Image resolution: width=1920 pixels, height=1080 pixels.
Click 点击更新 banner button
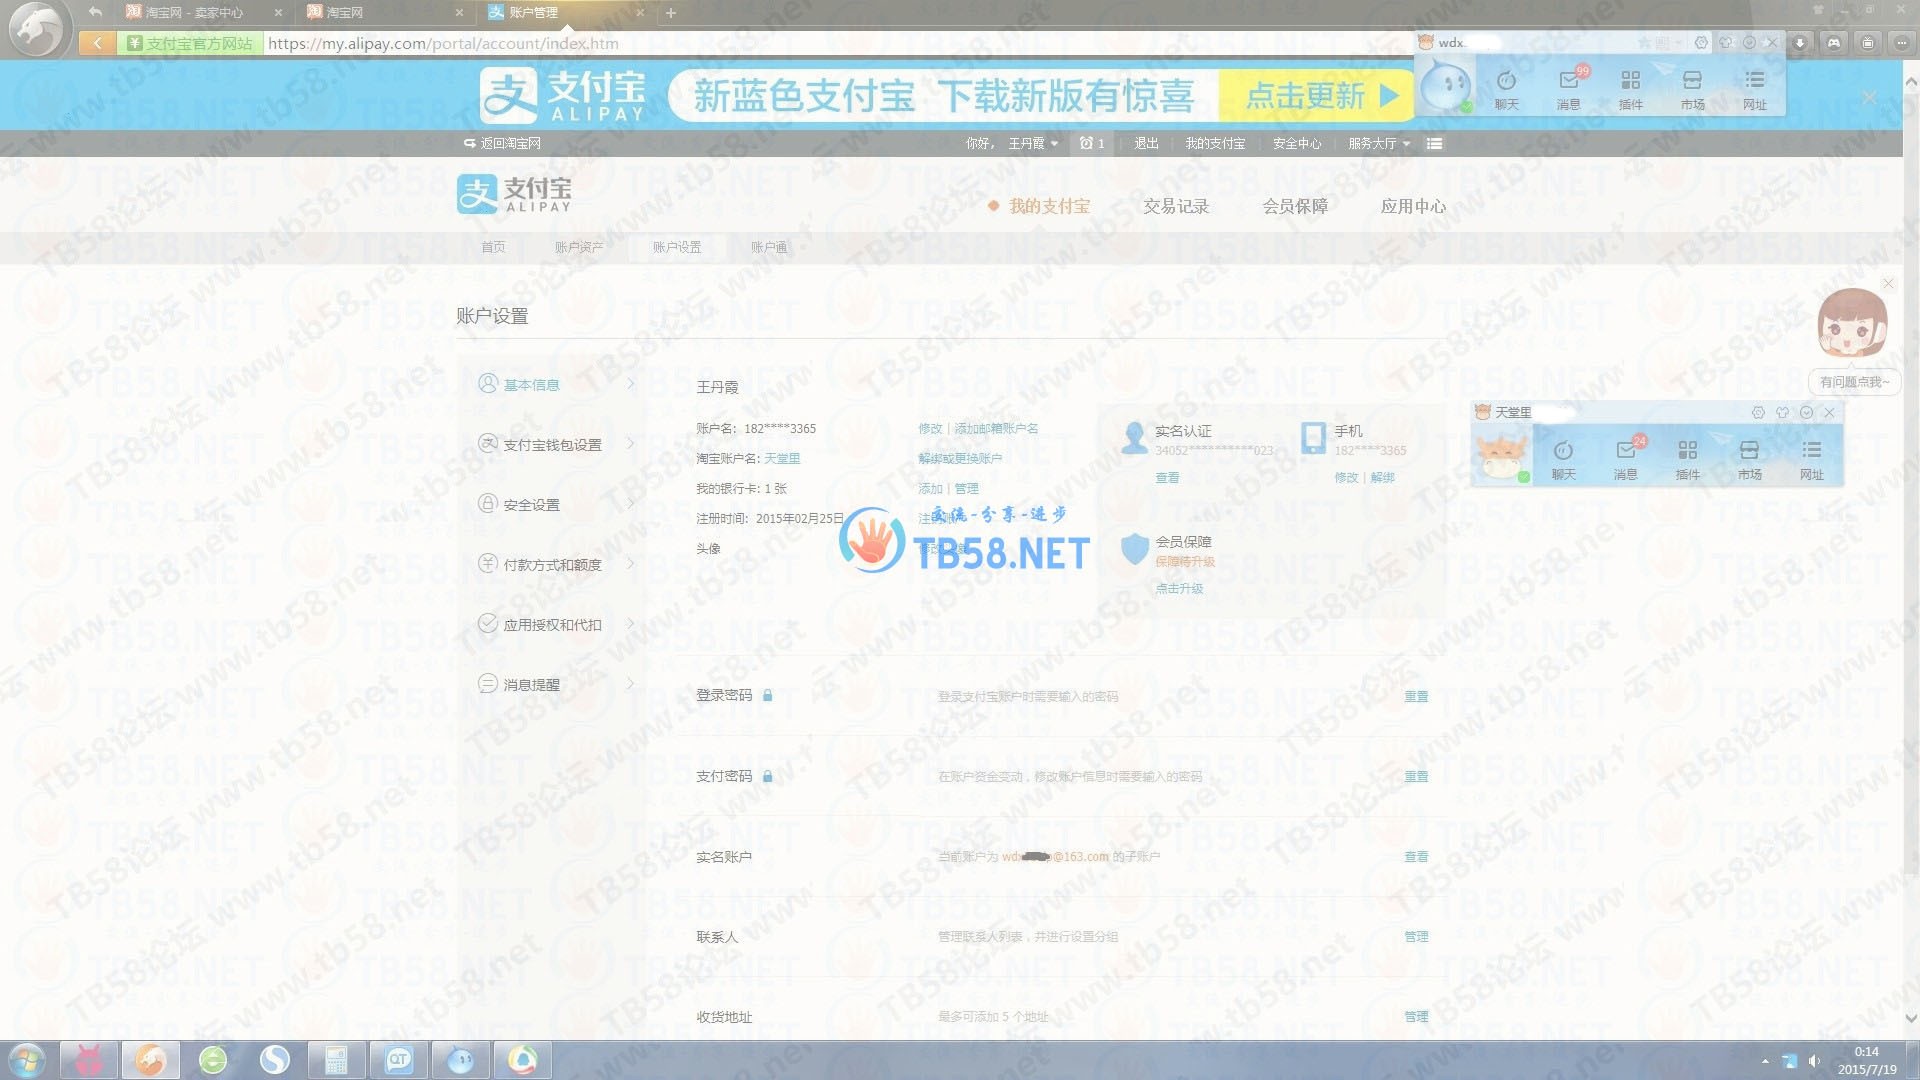[1315, 95]
